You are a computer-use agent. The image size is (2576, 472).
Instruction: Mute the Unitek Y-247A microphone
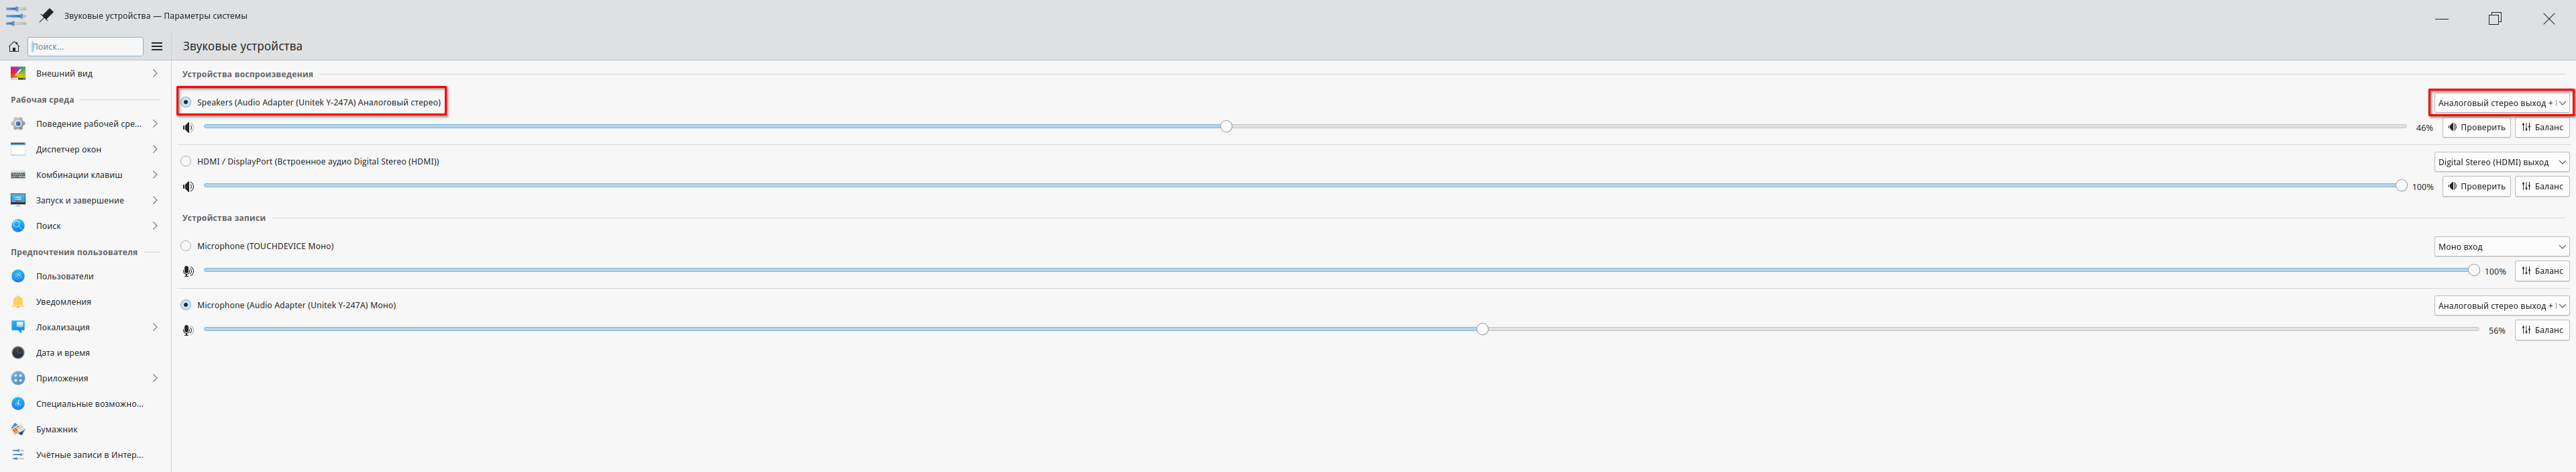pos(187,330)
